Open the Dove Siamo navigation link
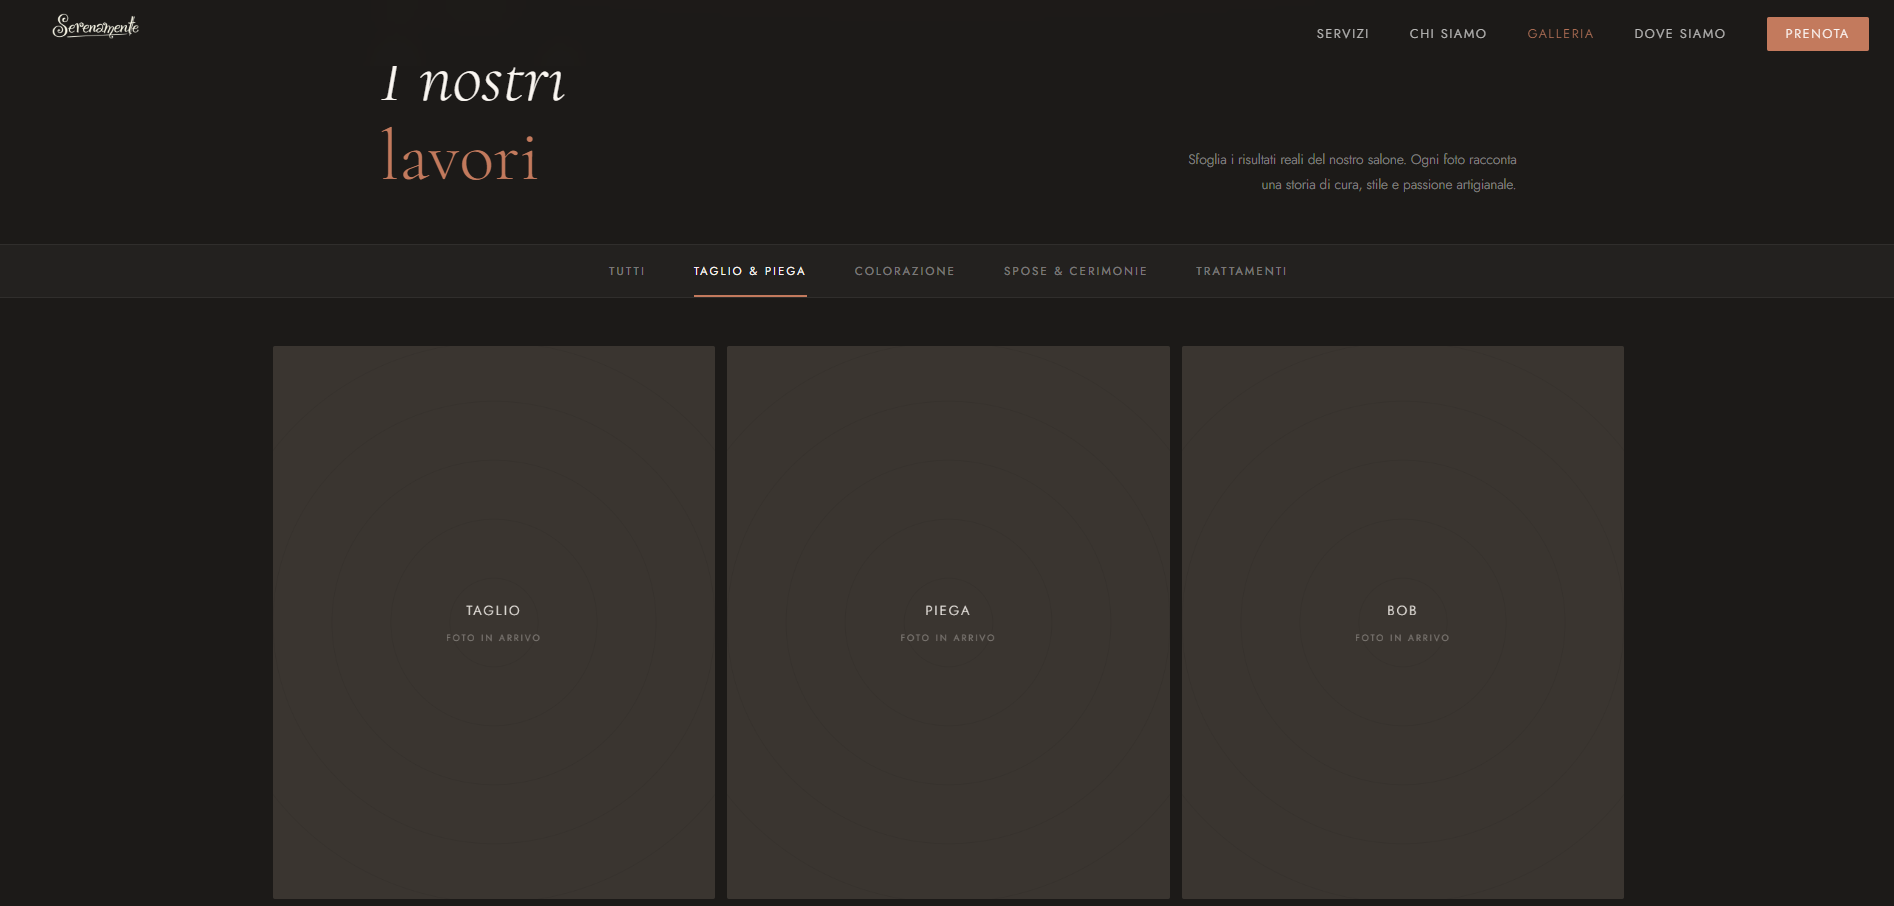 coord(1679,34)
